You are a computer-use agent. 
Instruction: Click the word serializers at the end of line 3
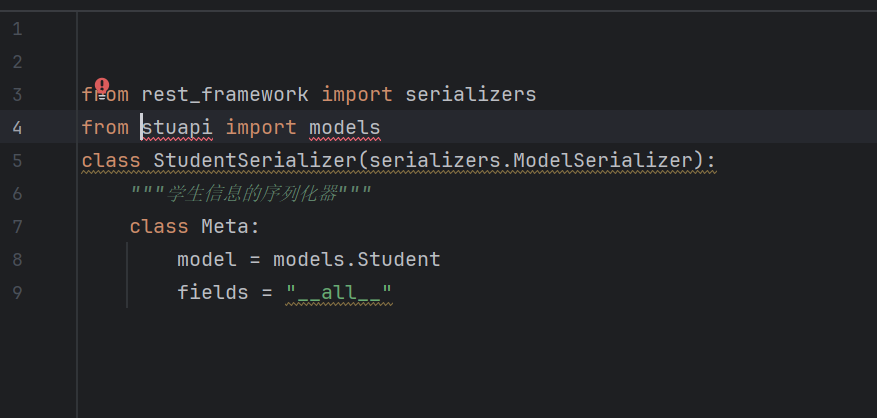pyautogui.click(x=471, y=95)
